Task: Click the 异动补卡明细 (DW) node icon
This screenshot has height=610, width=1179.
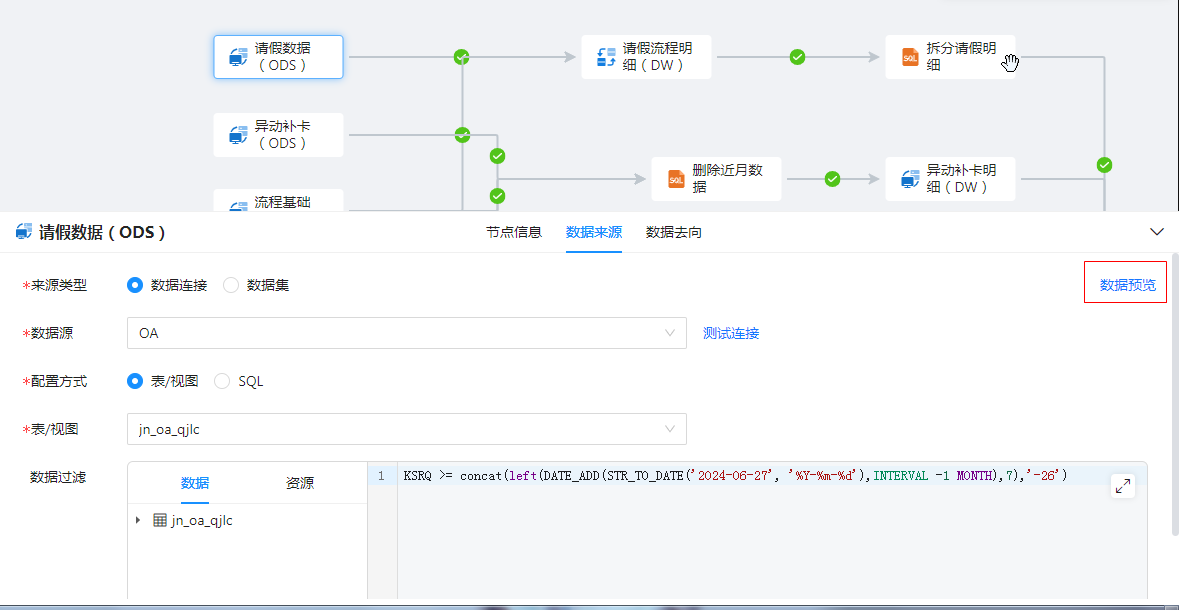Action: point(910,179)
